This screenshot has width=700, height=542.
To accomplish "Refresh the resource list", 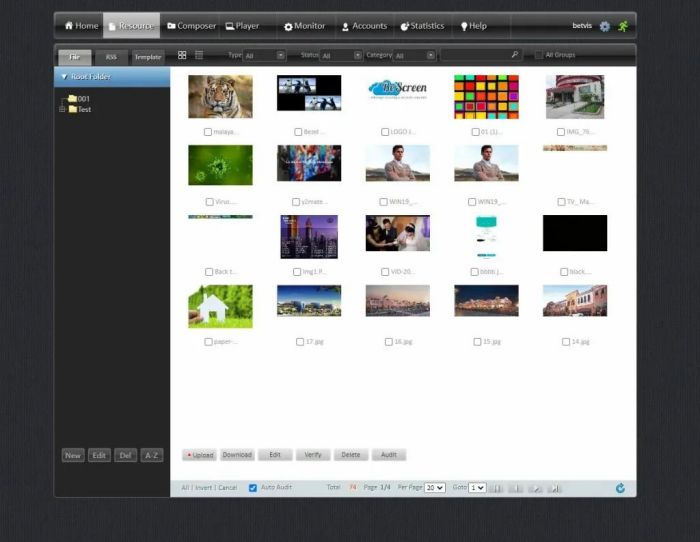I will tap(620, 488).
